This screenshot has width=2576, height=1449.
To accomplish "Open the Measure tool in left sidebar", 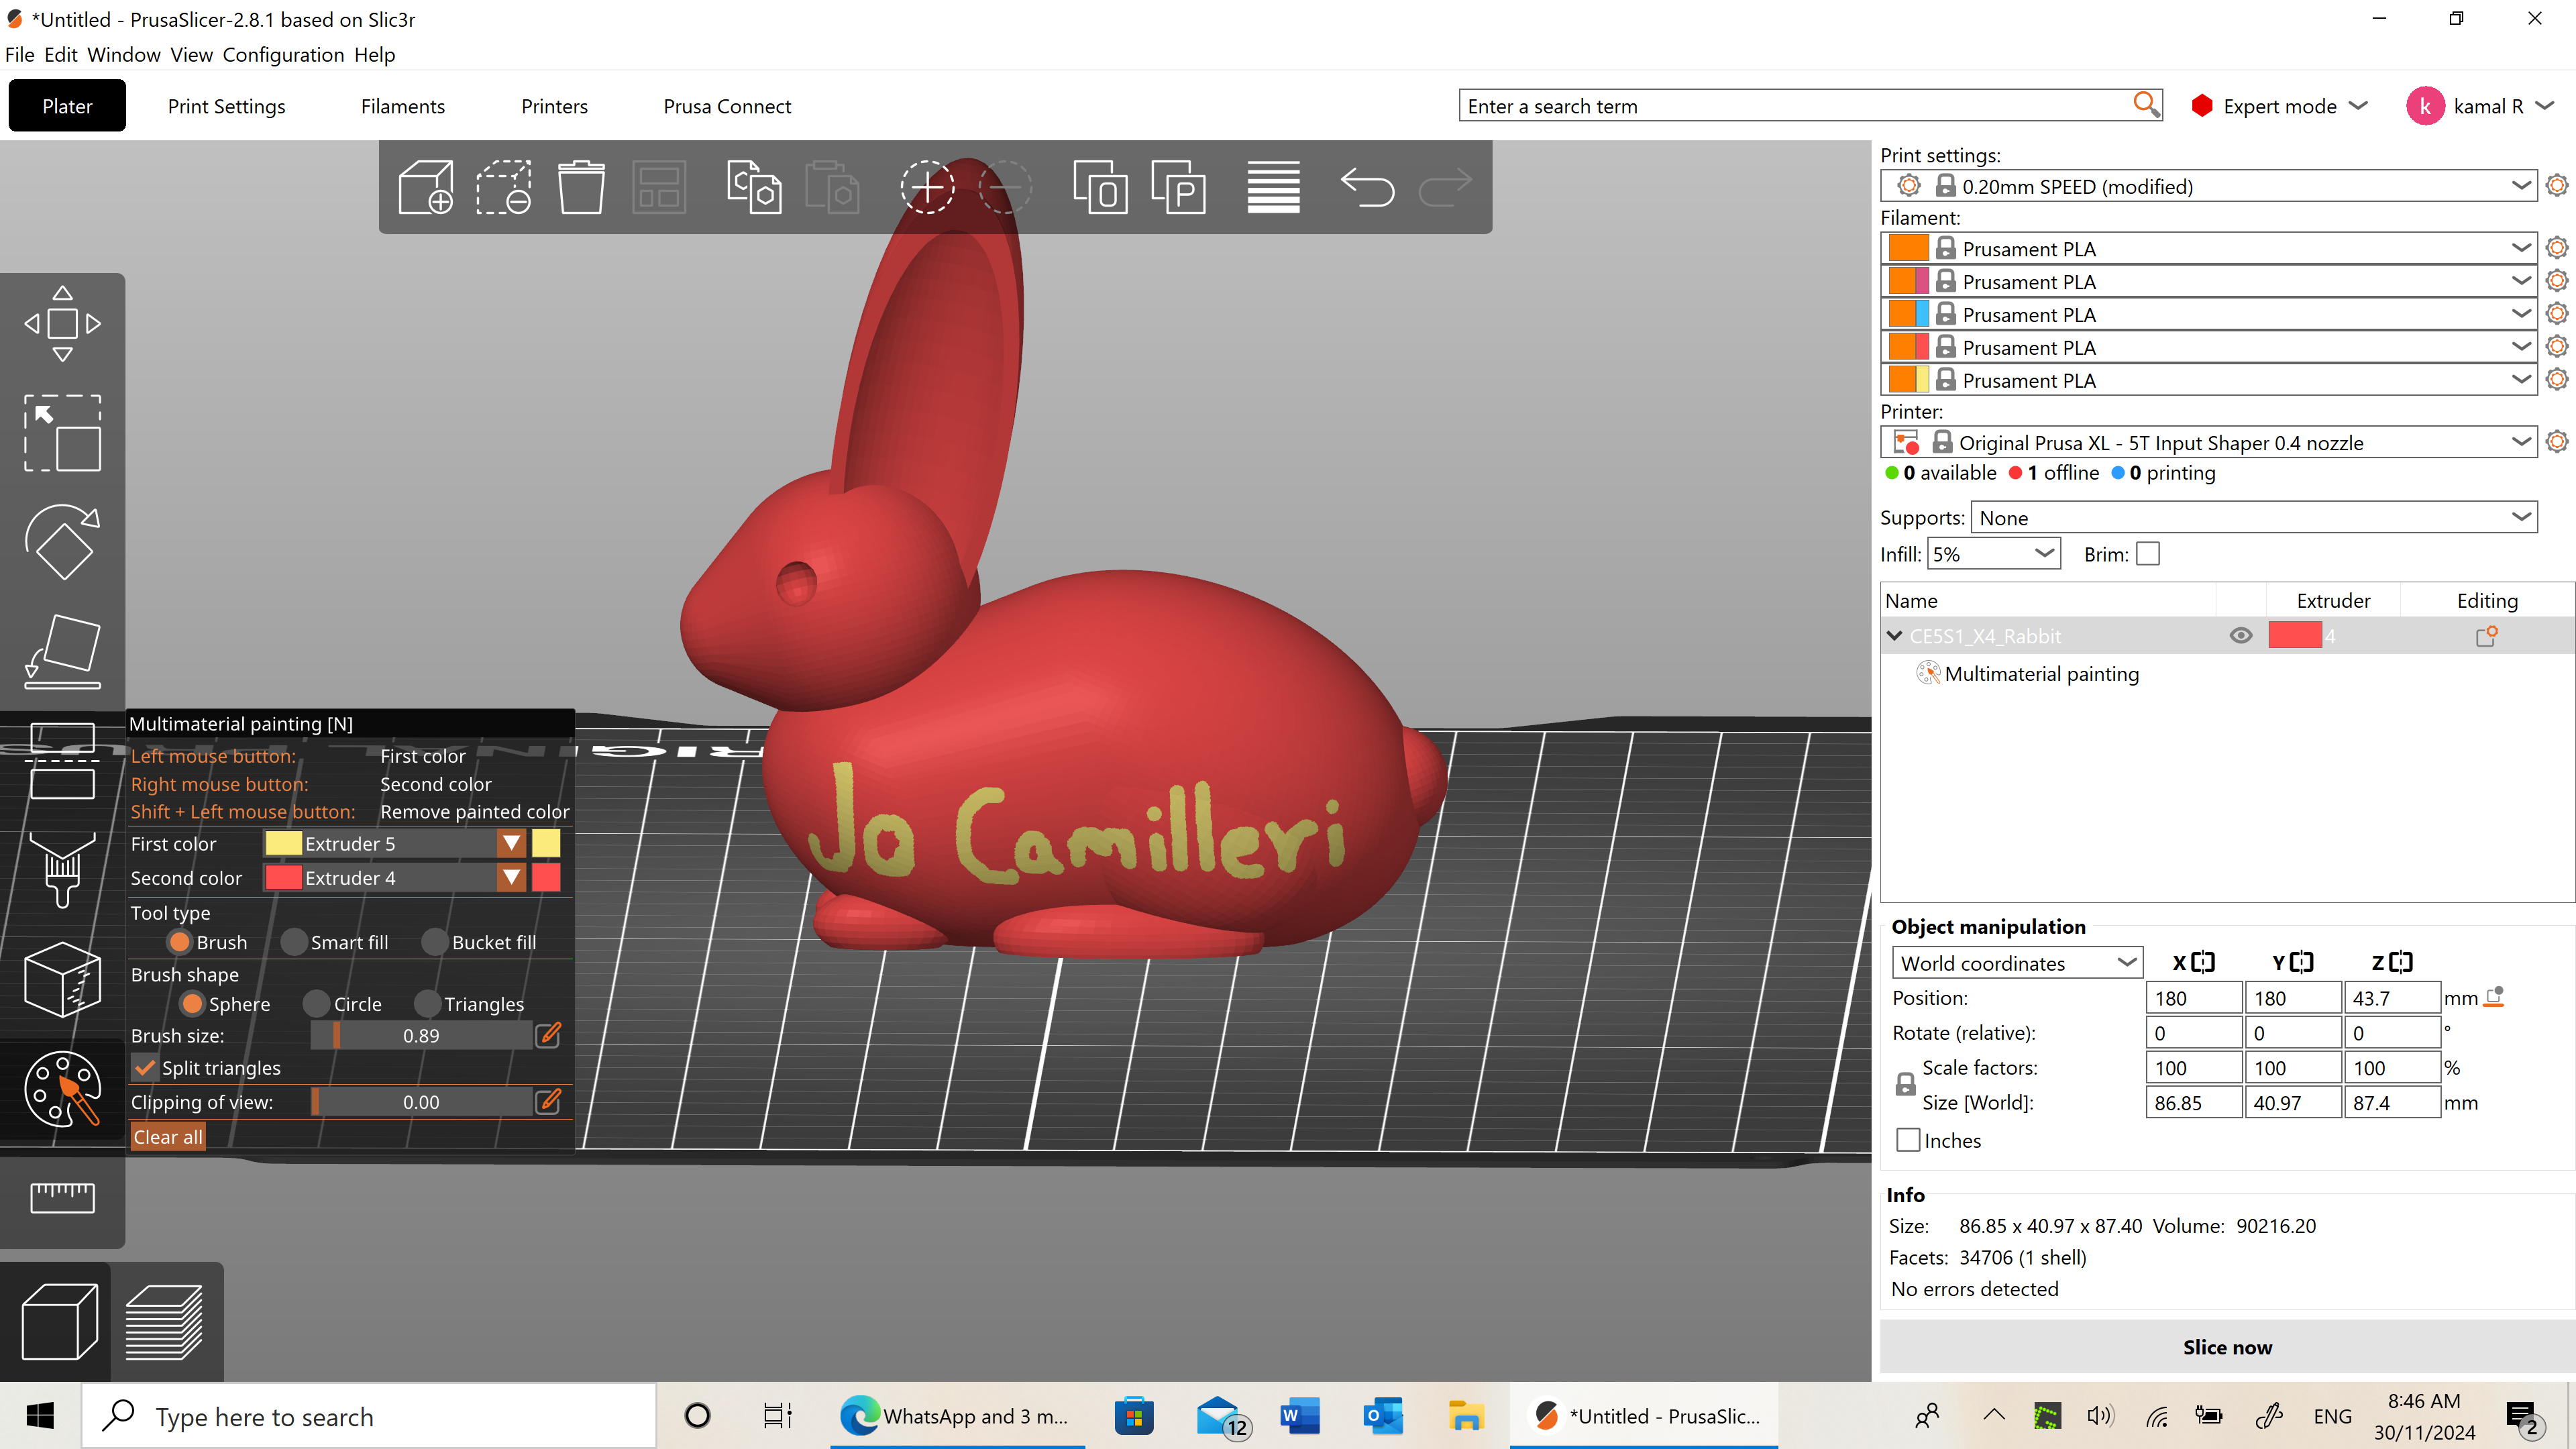I will [62, 1197].
